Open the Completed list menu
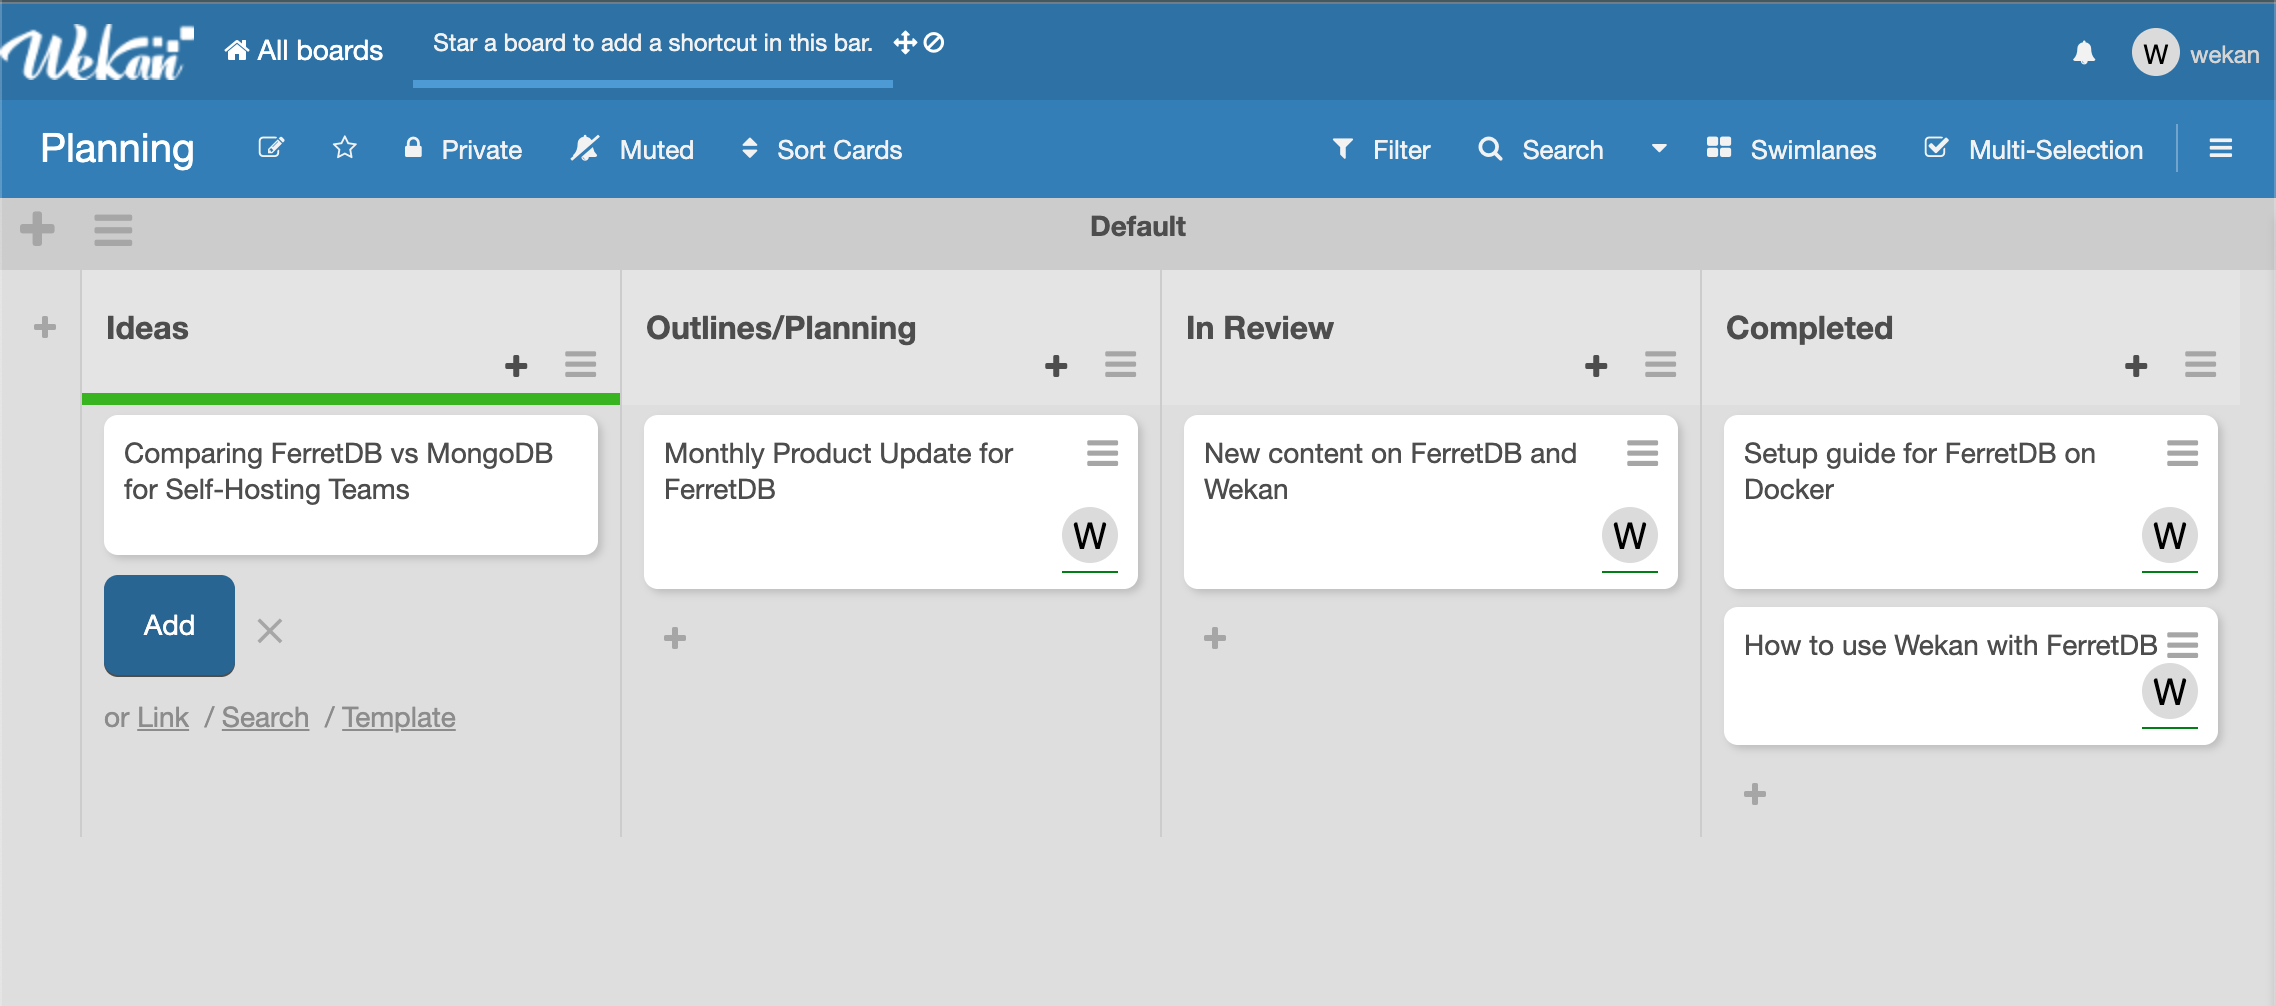The height and width of the screenshot is (1006, 2276). coord(2201,364)
